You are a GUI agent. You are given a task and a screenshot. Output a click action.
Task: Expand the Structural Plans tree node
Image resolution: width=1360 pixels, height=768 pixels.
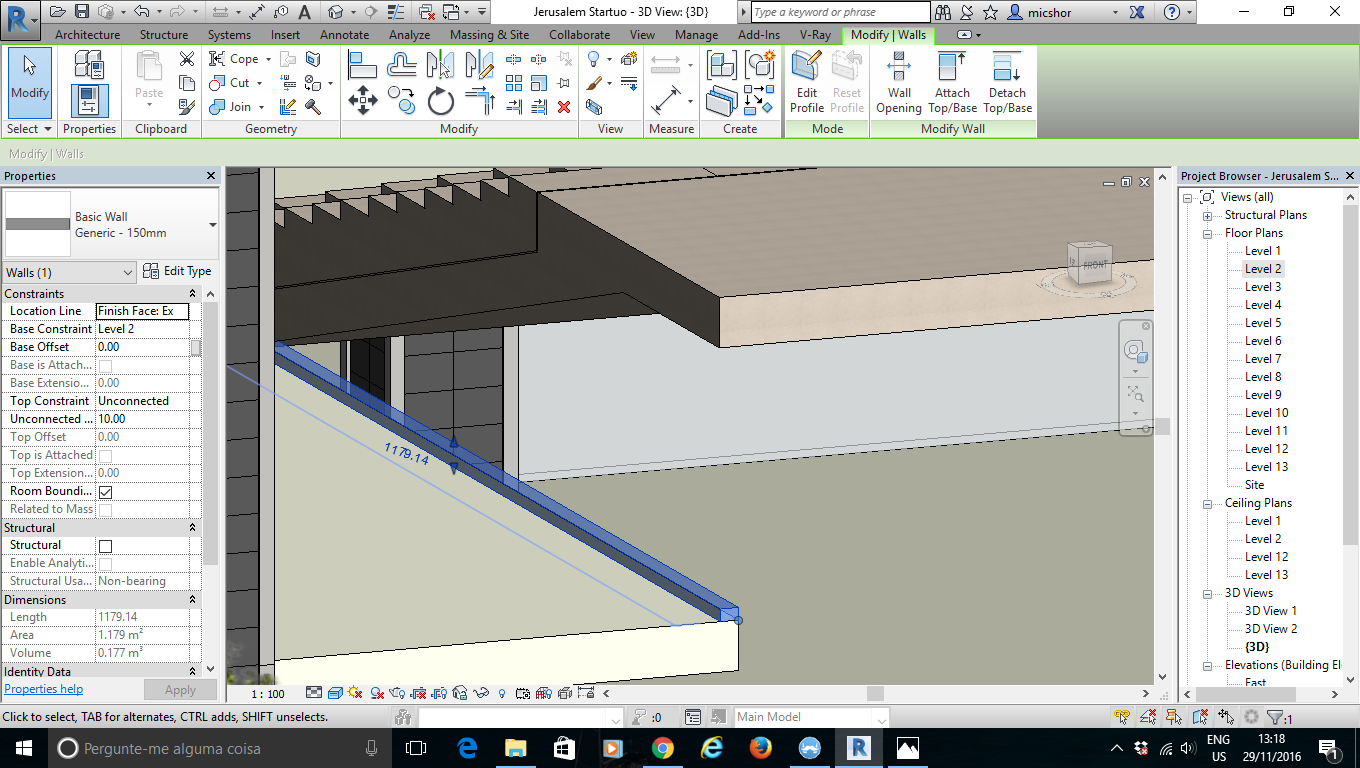1207,215
